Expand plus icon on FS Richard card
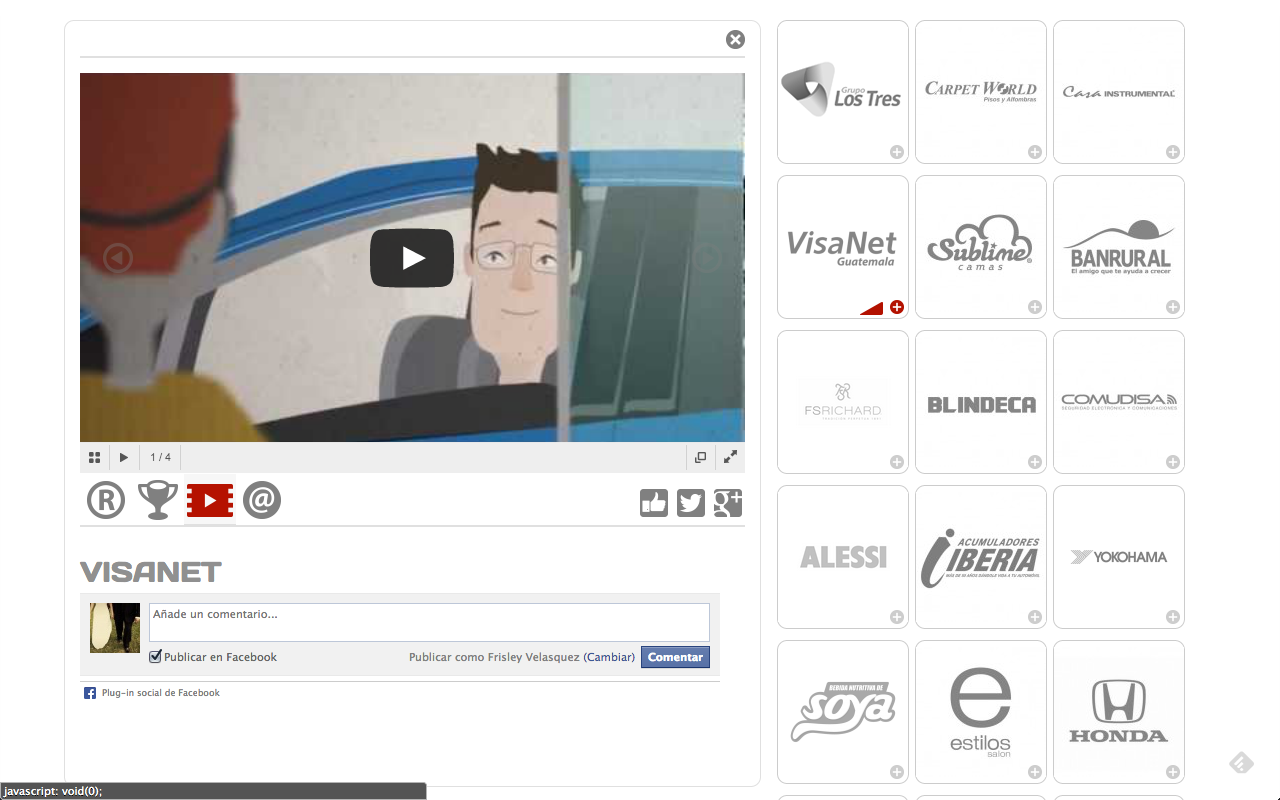1280x800 pixels. coord(897,462)
